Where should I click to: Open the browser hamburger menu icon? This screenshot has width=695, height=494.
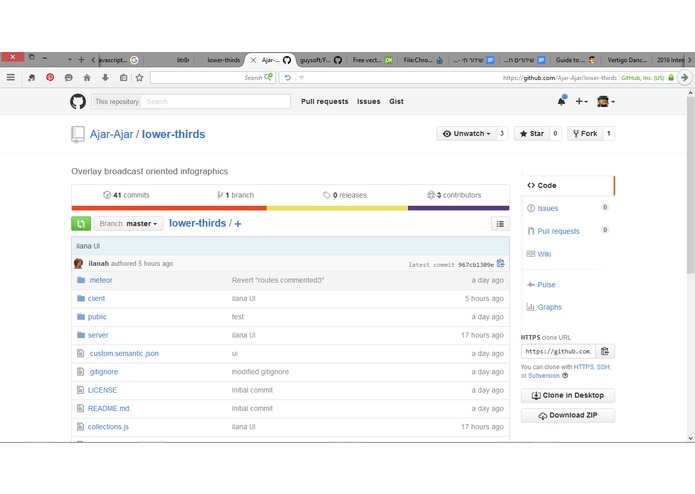tap(11, 78)
